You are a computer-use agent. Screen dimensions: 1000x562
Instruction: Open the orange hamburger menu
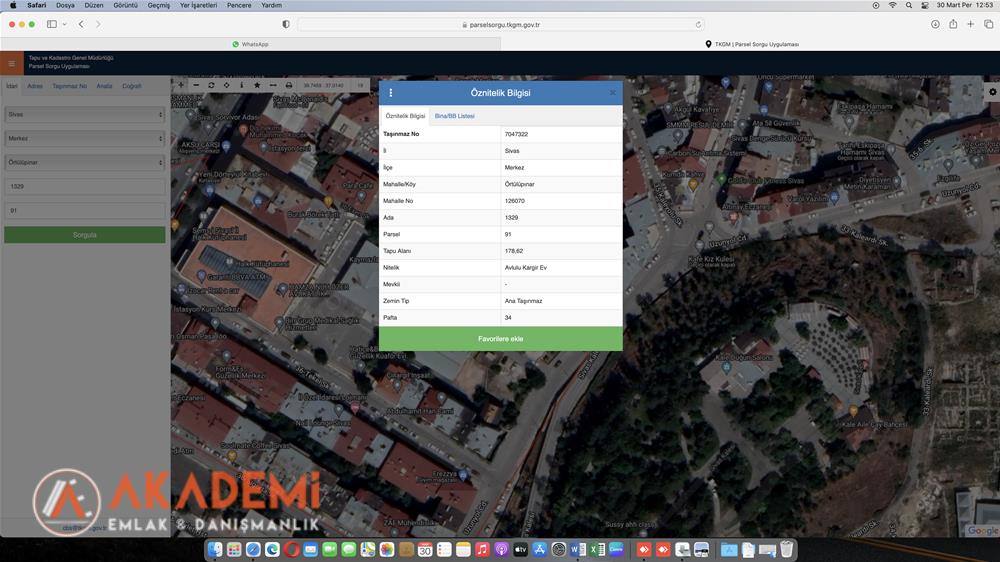coord(11,63)
